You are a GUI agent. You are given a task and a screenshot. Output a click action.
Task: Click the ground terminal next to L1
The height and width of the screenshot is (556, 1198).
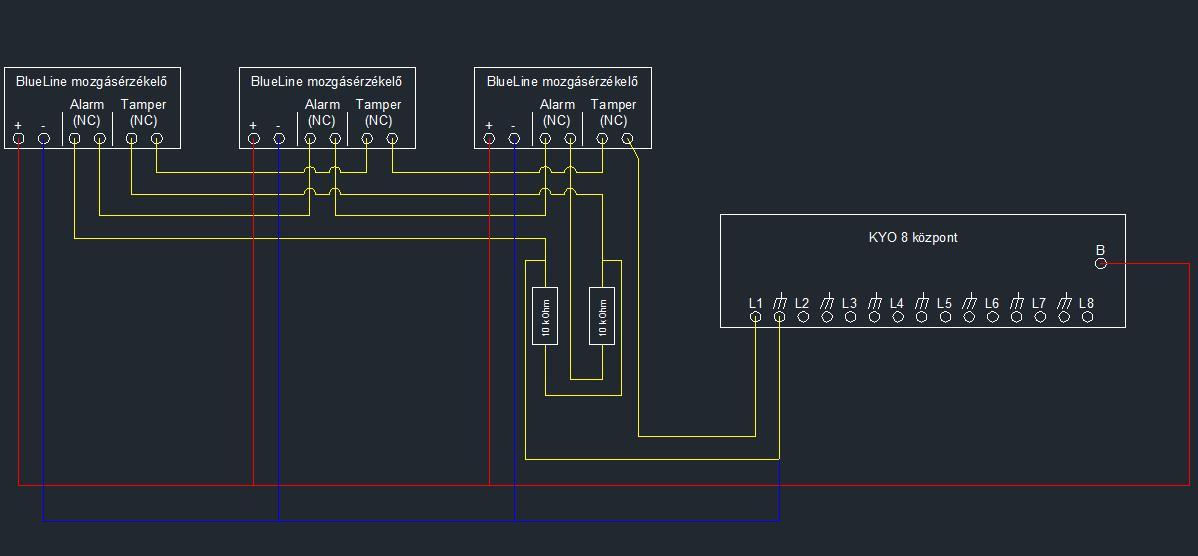779,316
